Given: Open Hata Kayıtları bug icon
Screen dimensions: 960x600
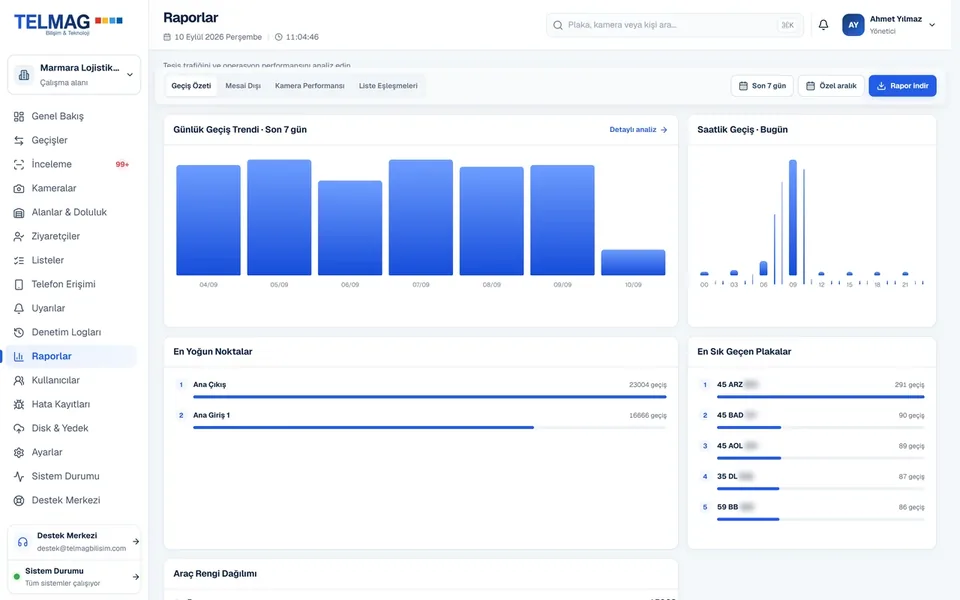Looking at the screenshot, I should tap(19, 404).
